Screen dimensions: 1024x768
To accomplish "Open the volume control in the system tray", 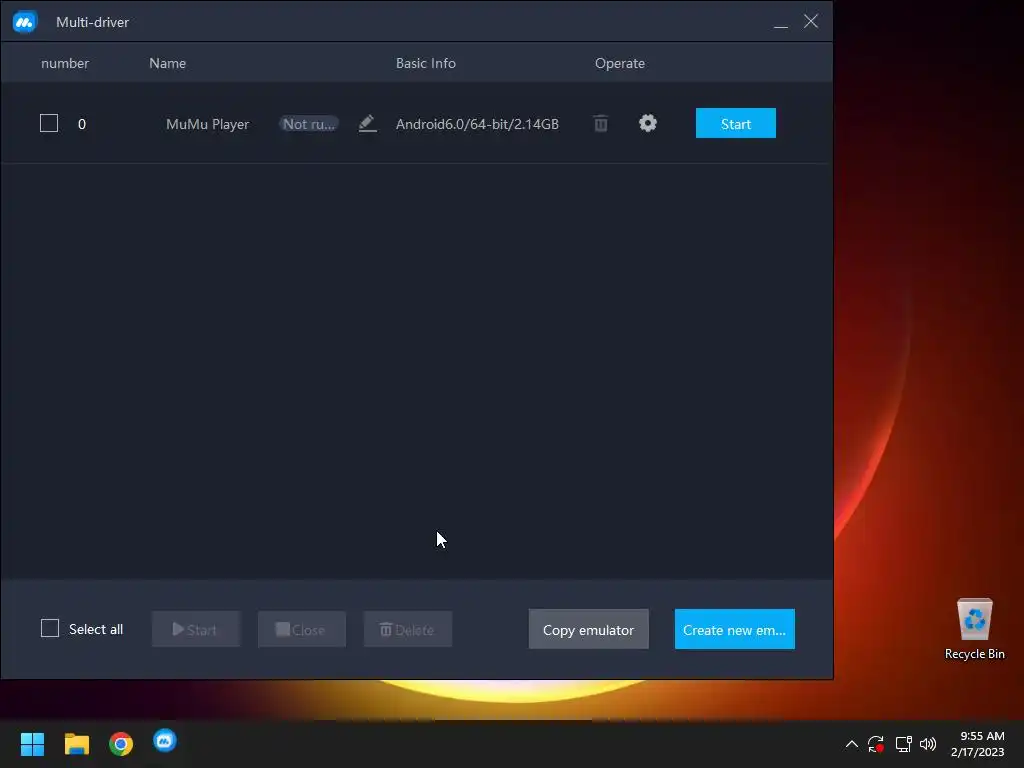I will pyautogui.click(x=928, y=744).
